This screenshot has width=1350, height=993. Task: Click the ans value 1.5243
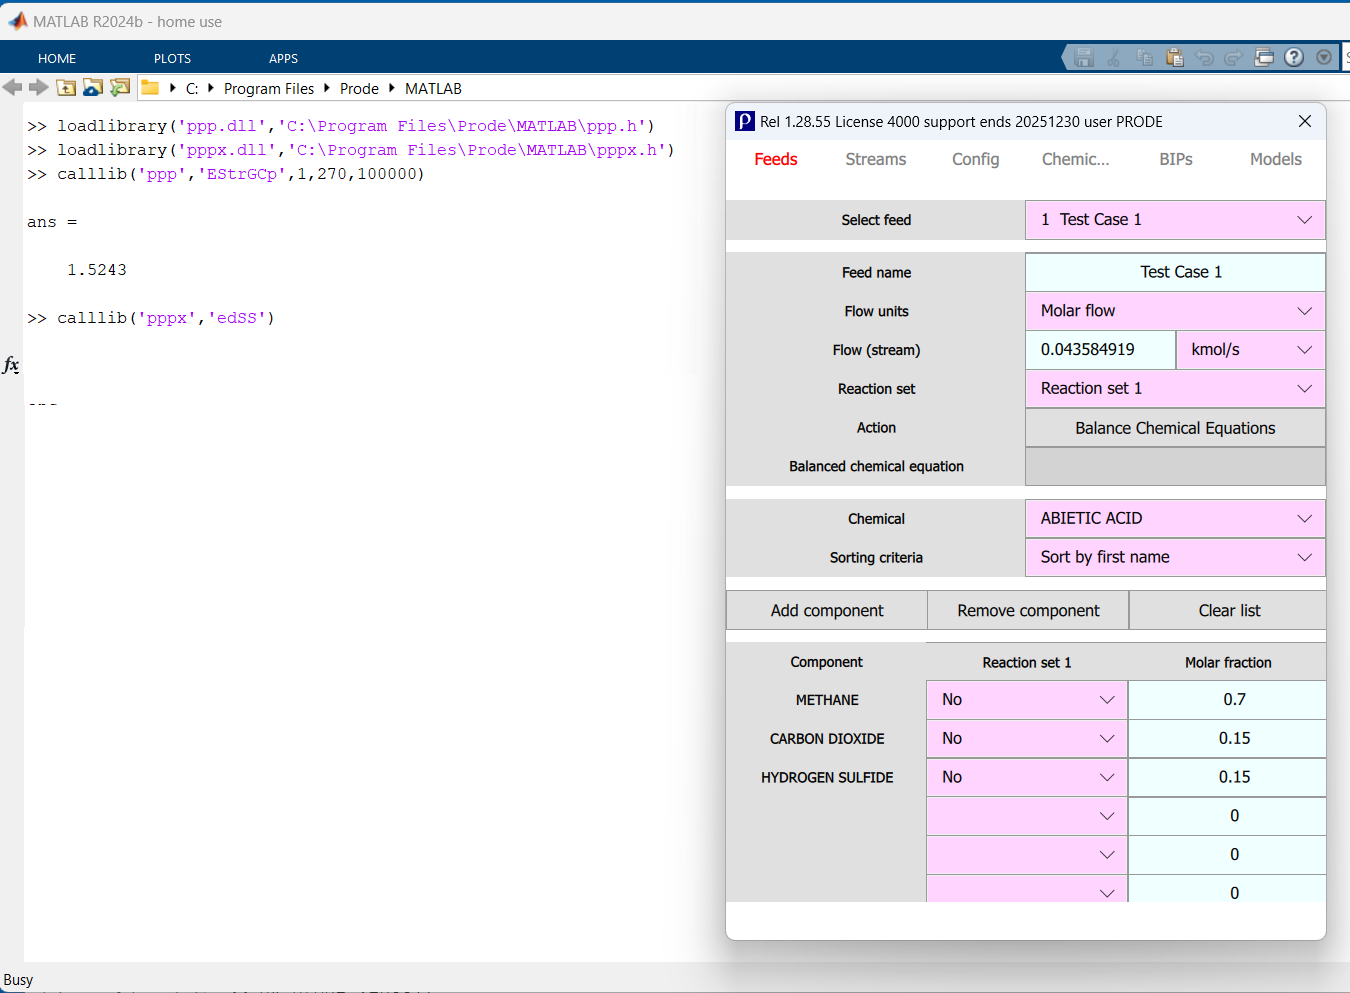(x=97, y=270)
